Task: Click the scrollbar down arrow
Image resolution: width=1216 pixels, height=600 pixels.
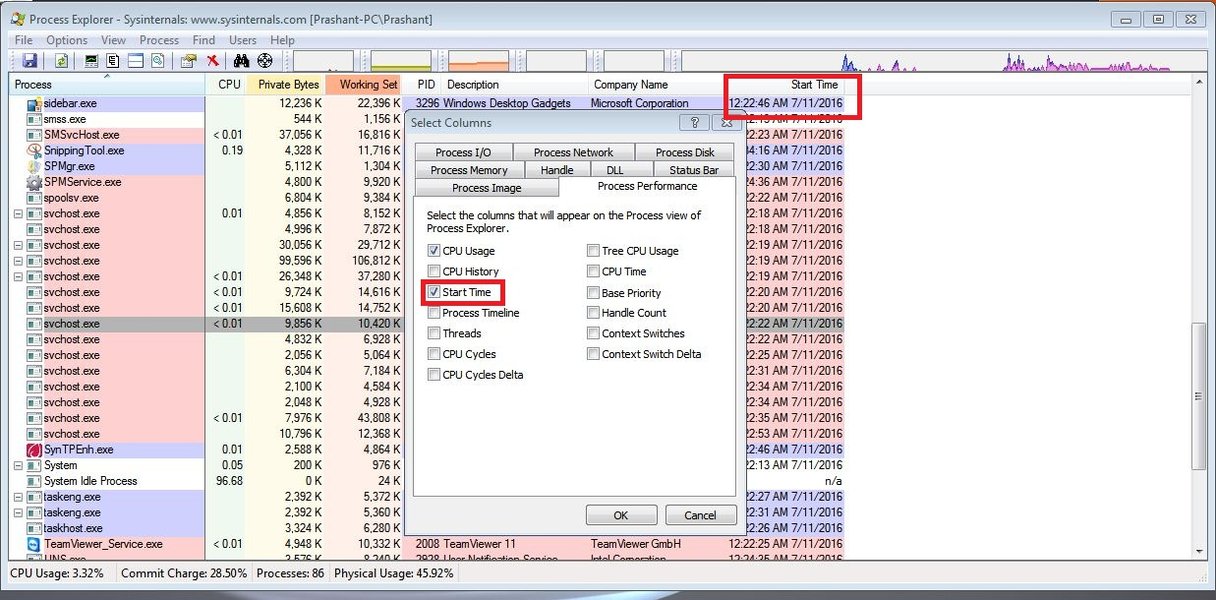Action: tap(1198, 550)
